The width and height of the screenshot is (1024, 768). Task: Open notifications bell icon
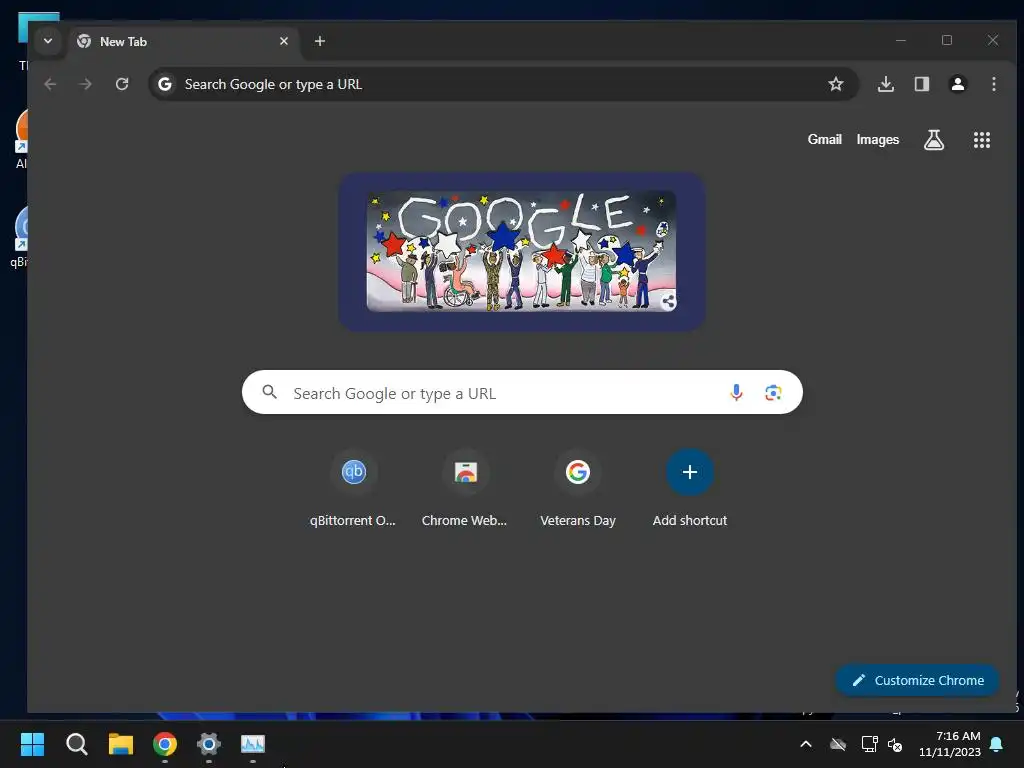(997, 744)
